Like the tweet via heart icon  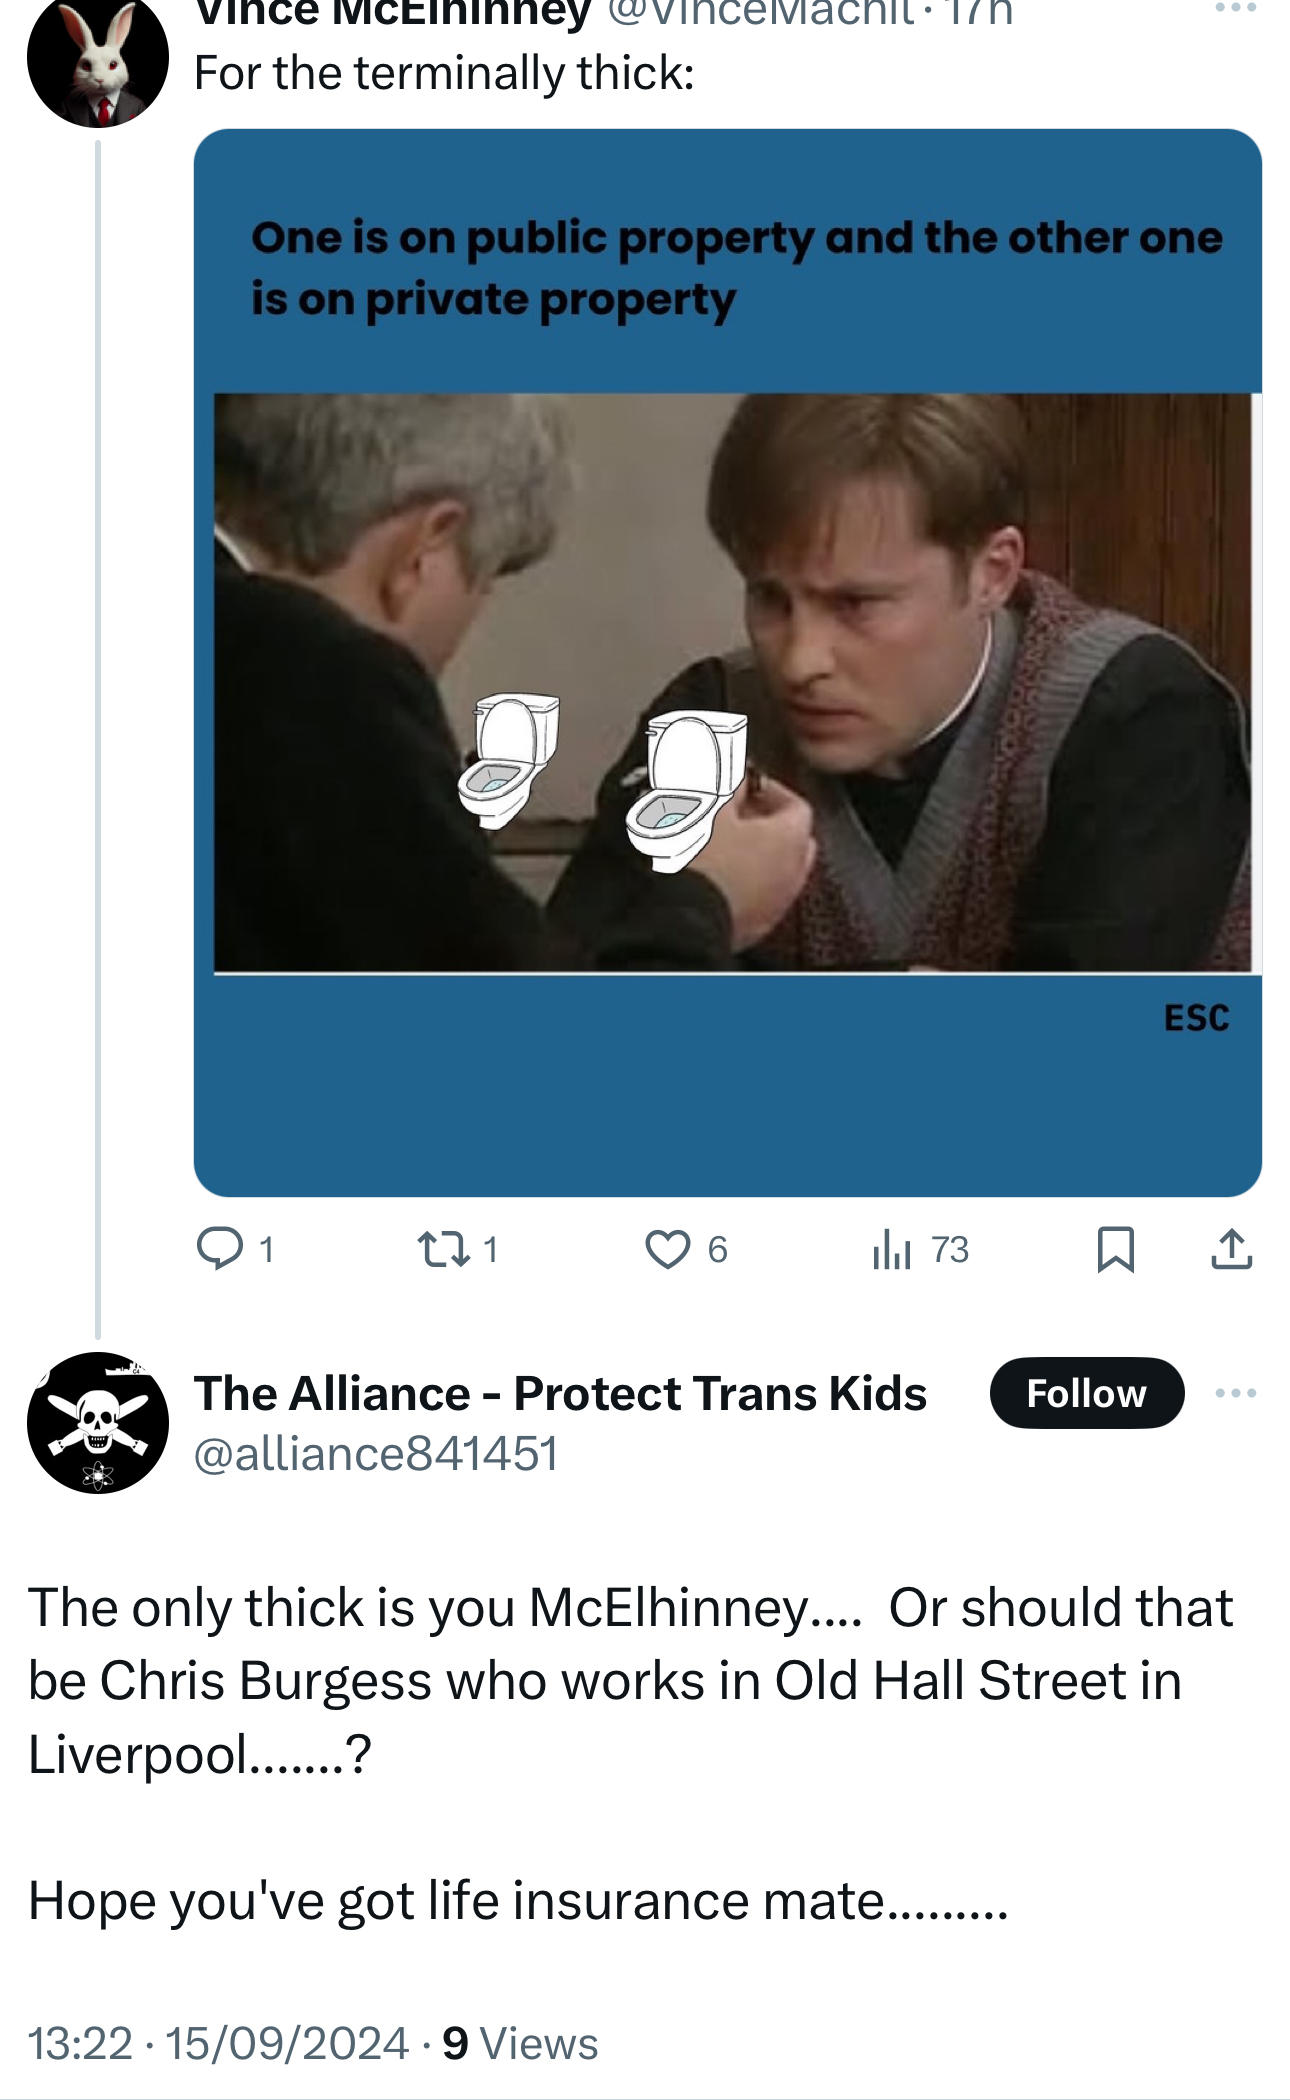667,1249
